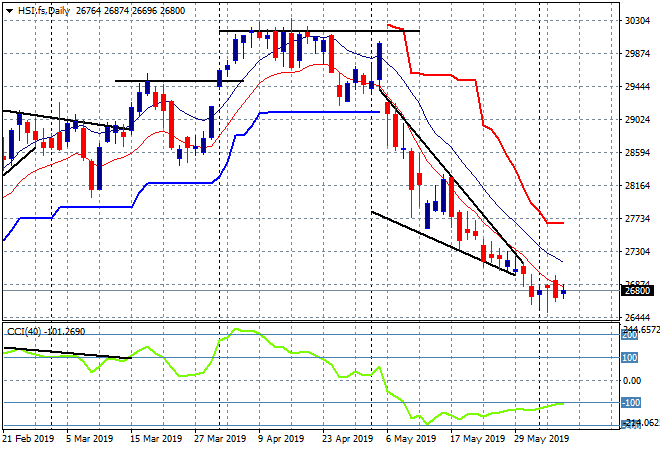Screen dimensions: 660x450
Task: Select the CCI(40) indicator label
Action: click(24, 332)
